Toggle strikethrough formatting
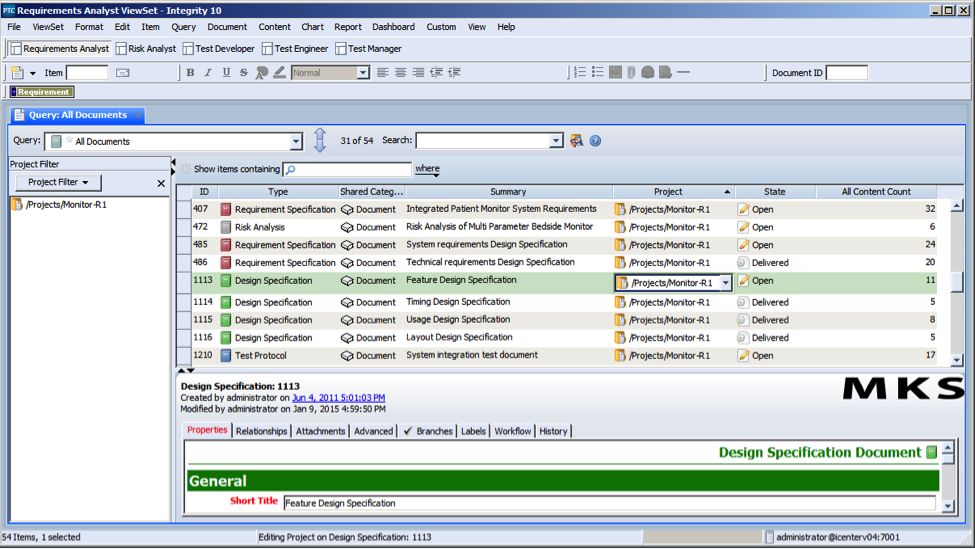 pyautogui.click(x=244, y=73)
